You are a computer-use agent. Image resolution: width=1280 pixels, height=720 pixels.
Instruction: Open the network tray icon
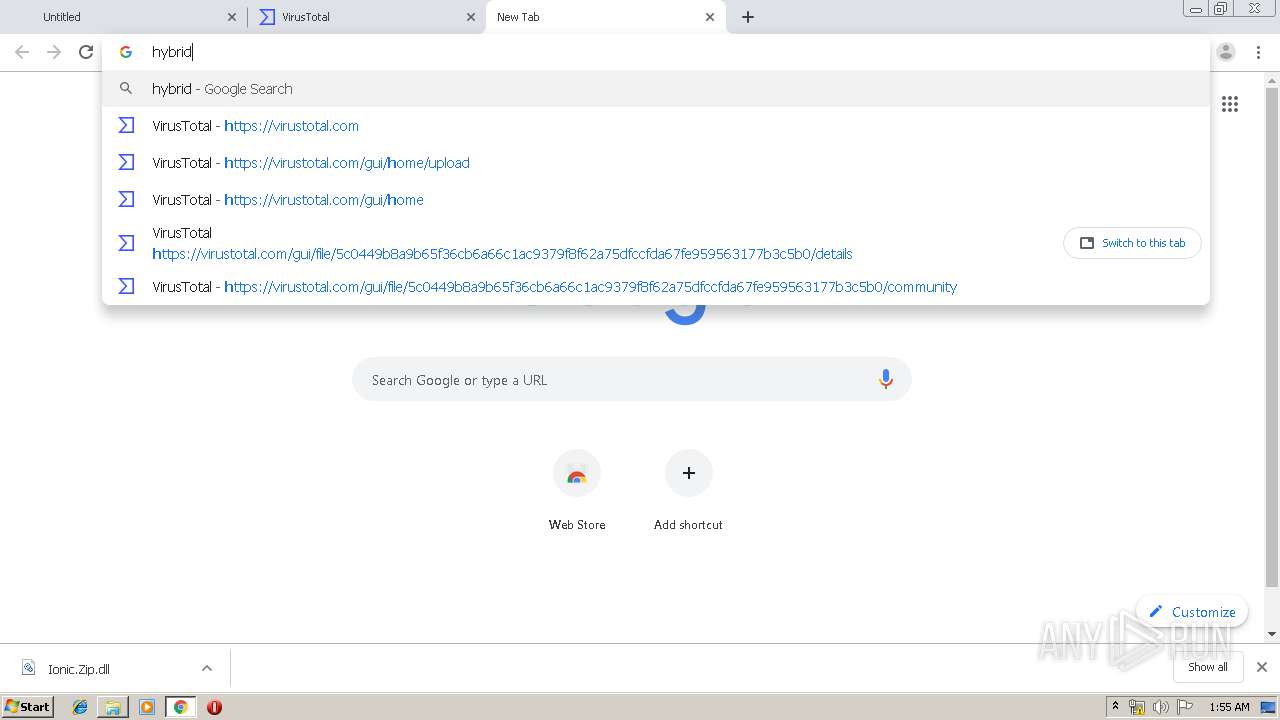[x=1137, y=707]
